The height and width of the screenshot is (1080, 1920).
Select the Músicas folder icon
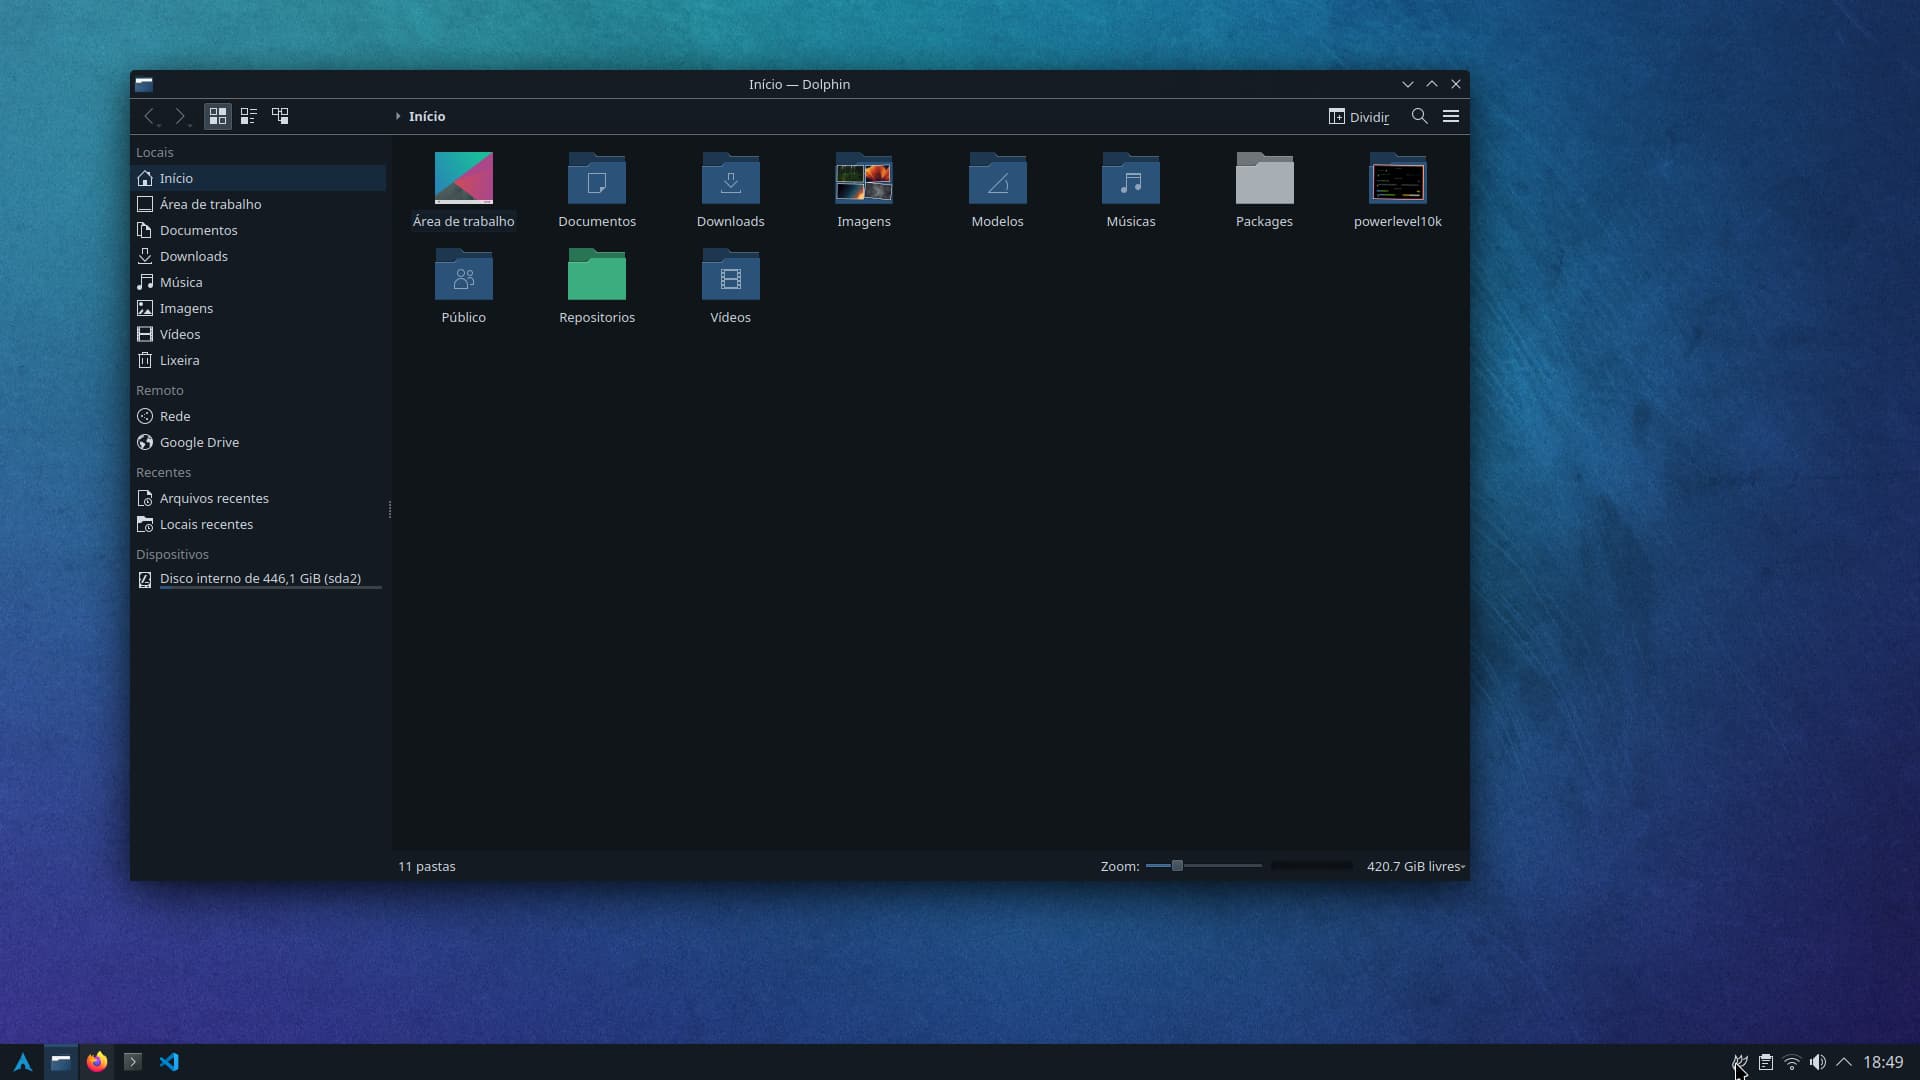click(1130, 181)
